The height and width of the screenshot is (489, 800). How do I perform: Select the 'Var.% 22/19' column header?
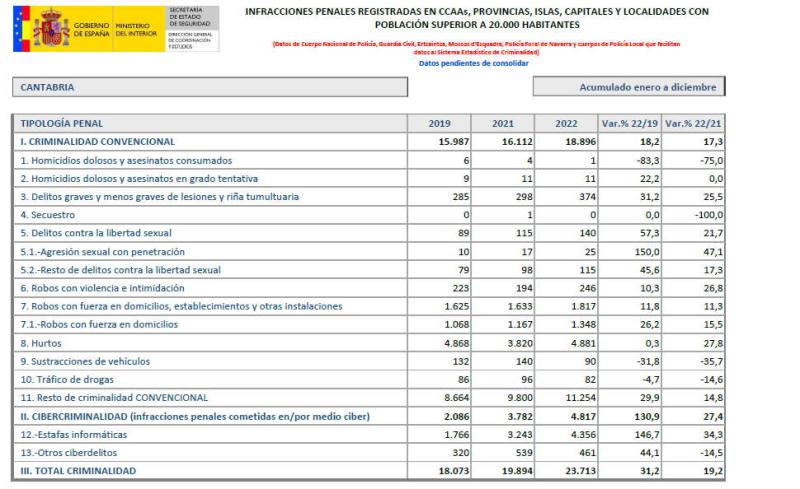(x=630, y=124)
